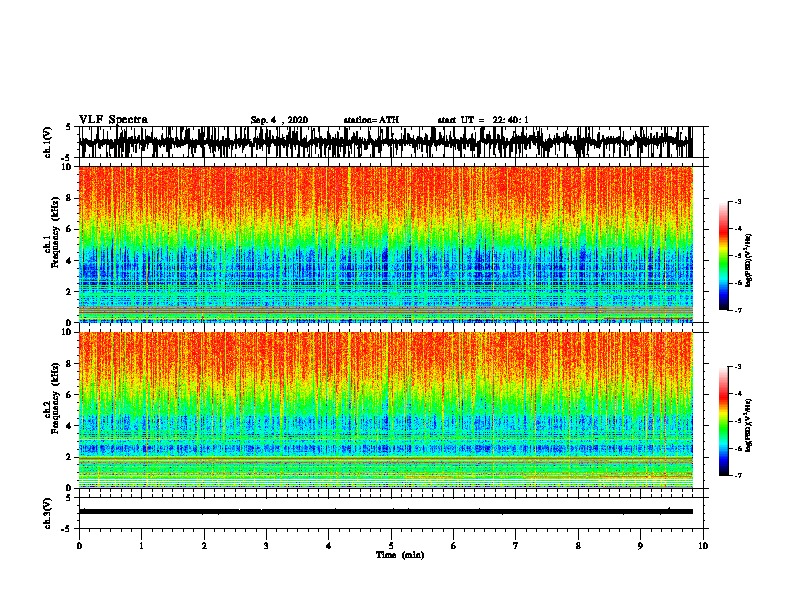Click time axis tick label "6"
The height and width of the screenshot is (612, 792).
pos(454,546)
